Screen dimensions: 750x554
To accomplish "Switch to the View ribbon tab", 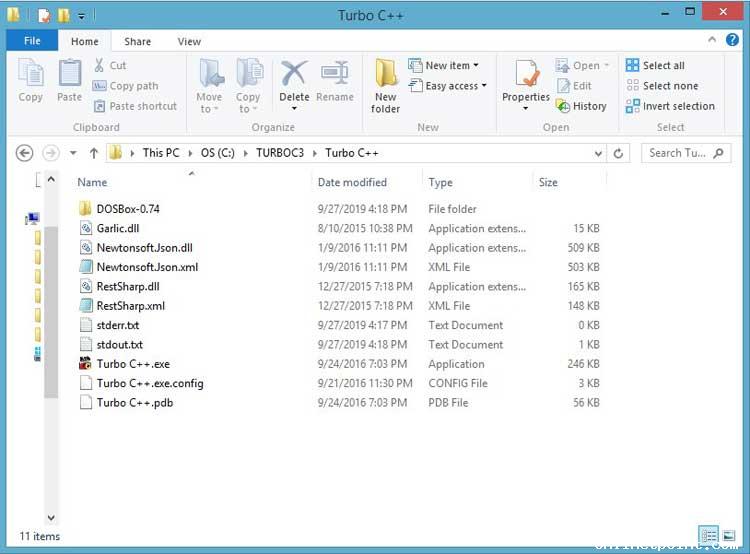I will click(189, 42).
